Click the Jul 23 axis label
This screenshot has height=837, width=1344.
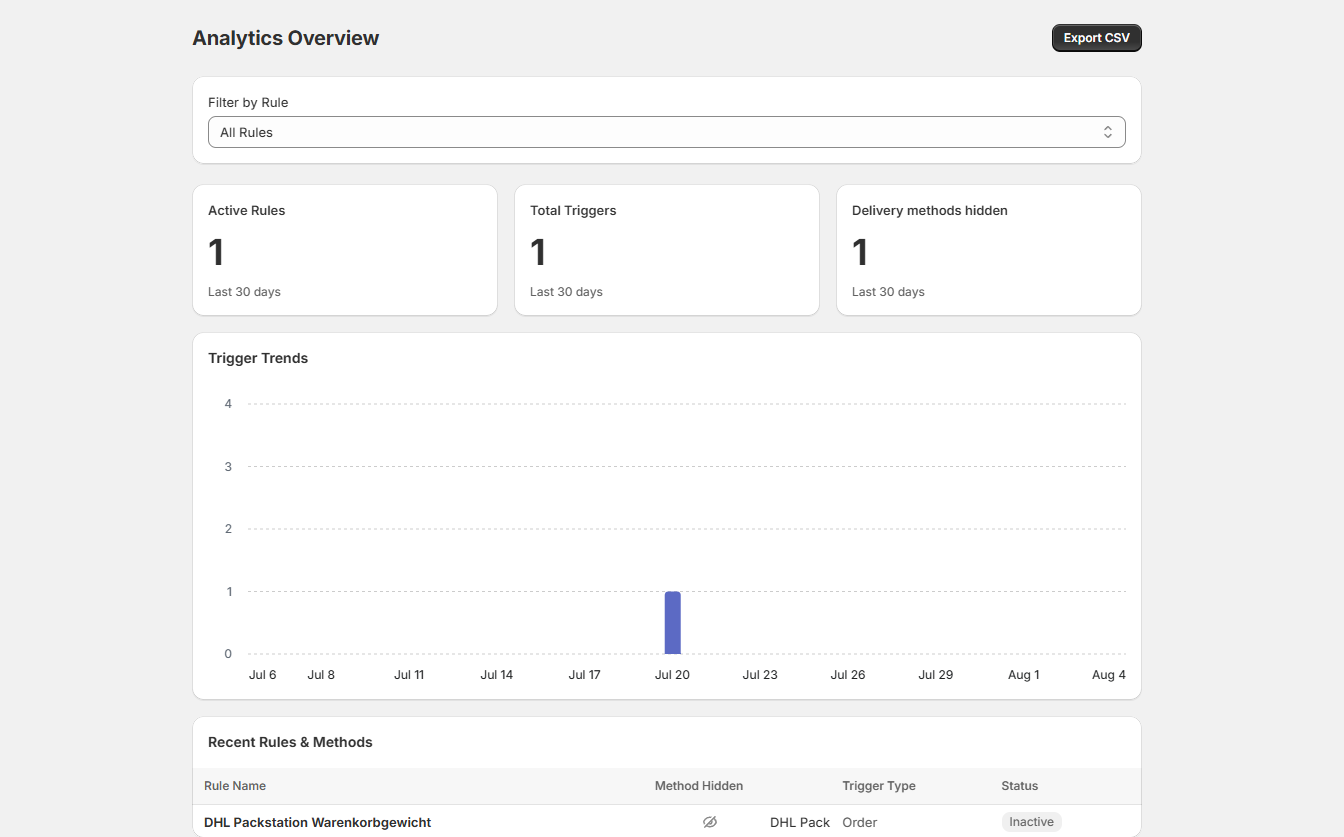click(x=760, y=675)
